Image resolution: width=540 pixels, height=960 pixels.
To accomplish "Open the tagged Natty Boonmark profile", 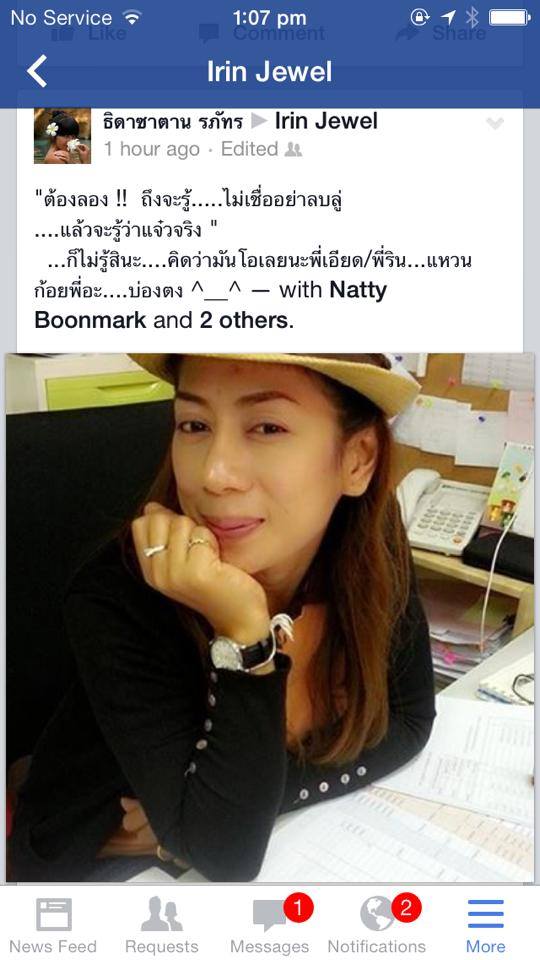I will [x=211, y=304].
